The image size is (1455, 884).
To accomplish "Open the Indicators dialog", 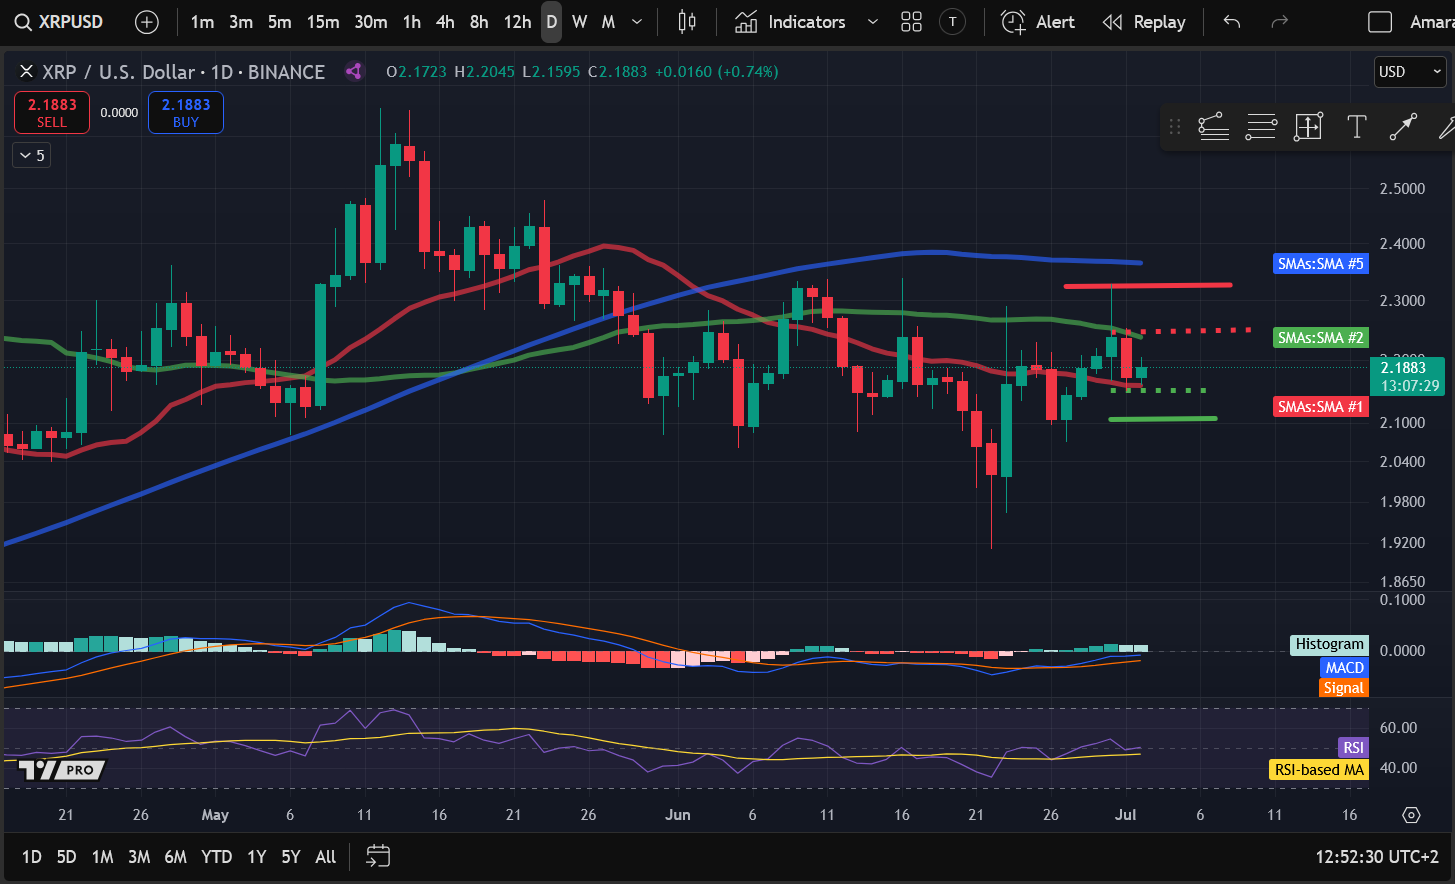I will coord(790,22).
